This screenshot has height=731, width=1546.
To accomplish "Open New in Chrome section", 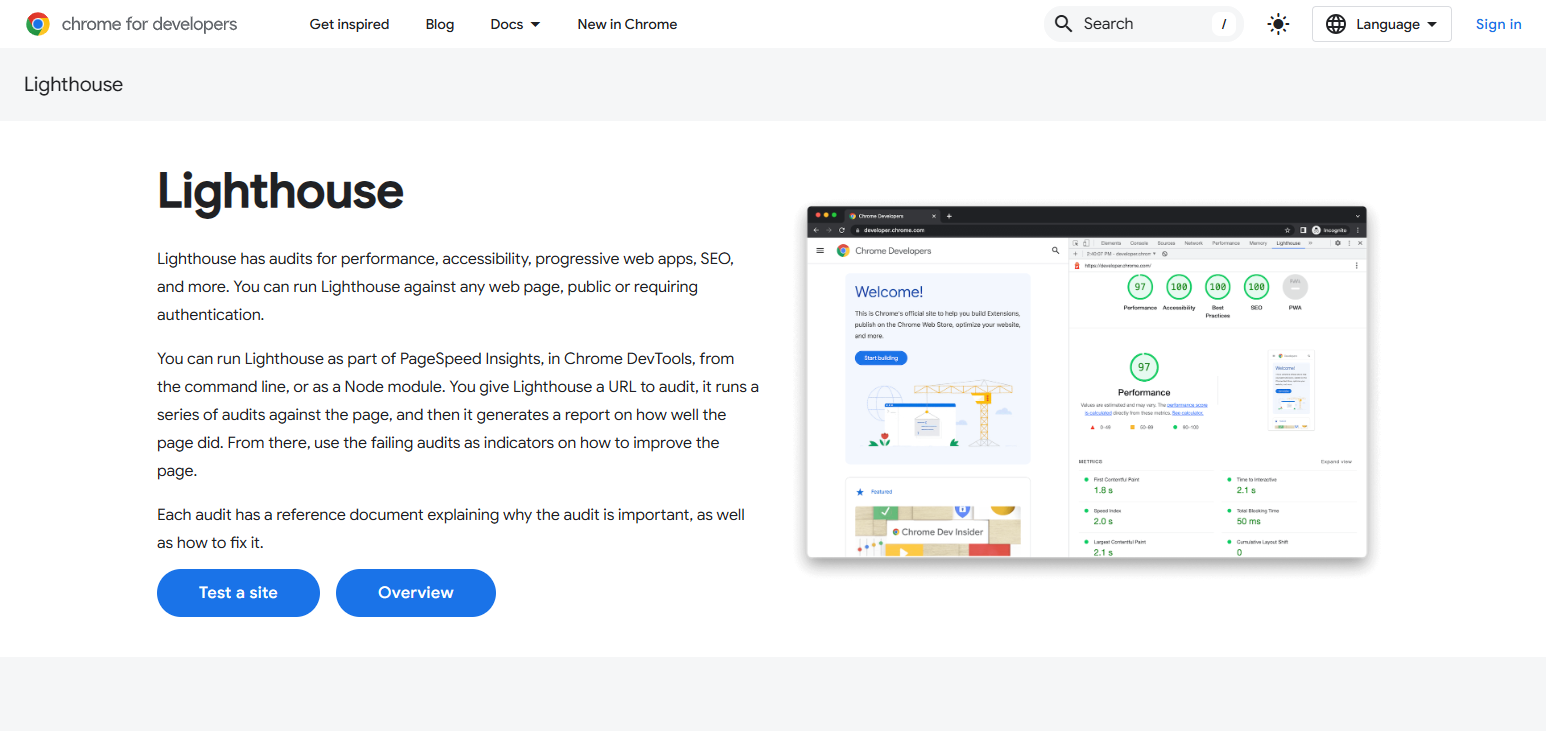I will (x=627, y=24).
